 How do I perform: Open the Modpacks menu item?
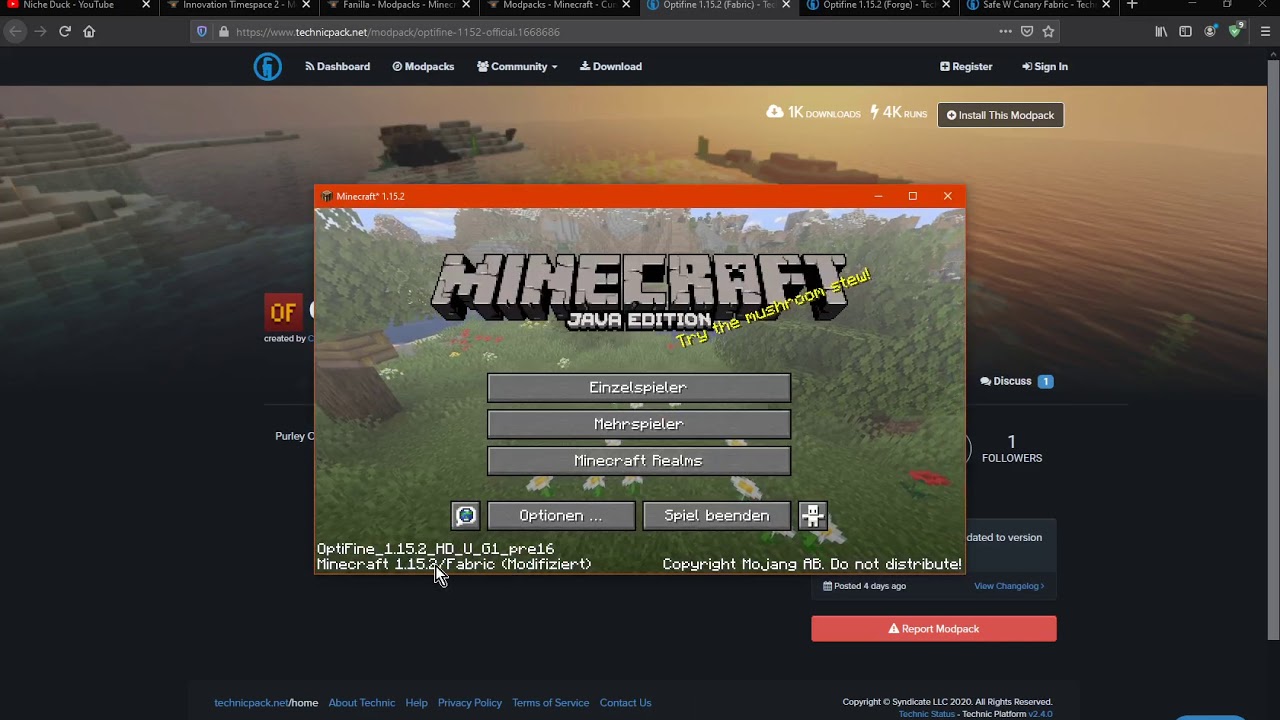(x=423, y=66)
